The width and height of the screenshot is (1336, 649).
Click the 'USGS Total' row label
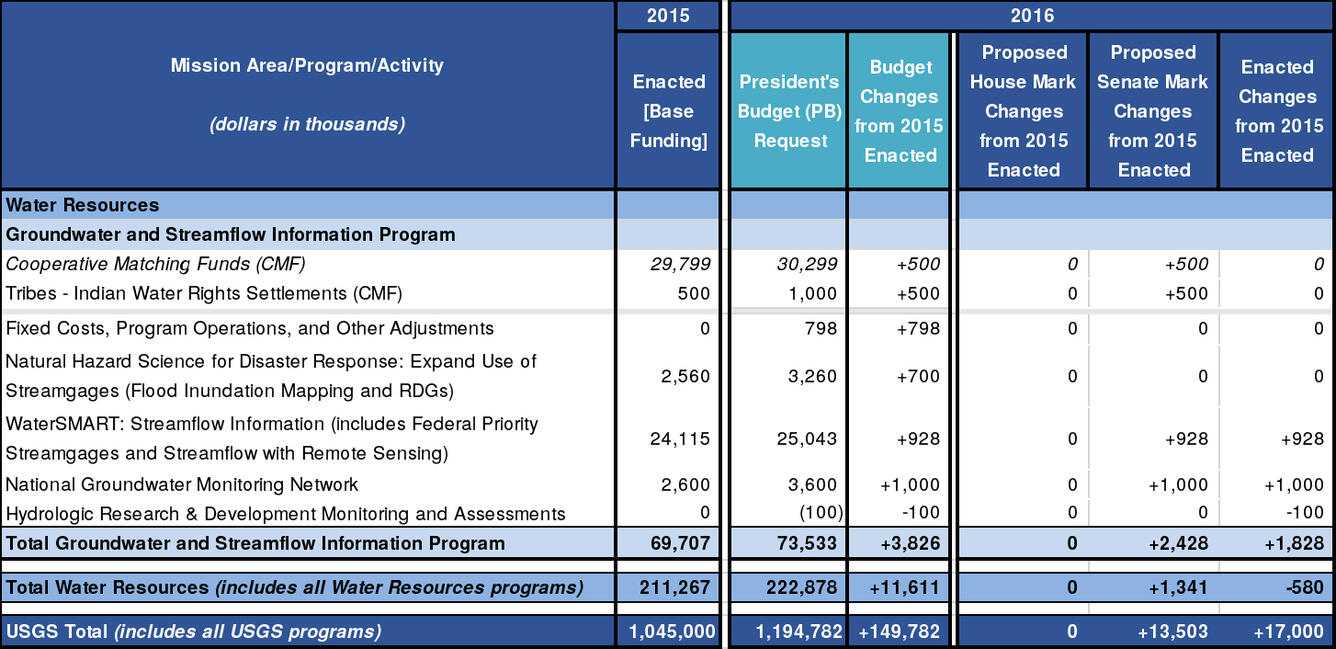[193, 631]
